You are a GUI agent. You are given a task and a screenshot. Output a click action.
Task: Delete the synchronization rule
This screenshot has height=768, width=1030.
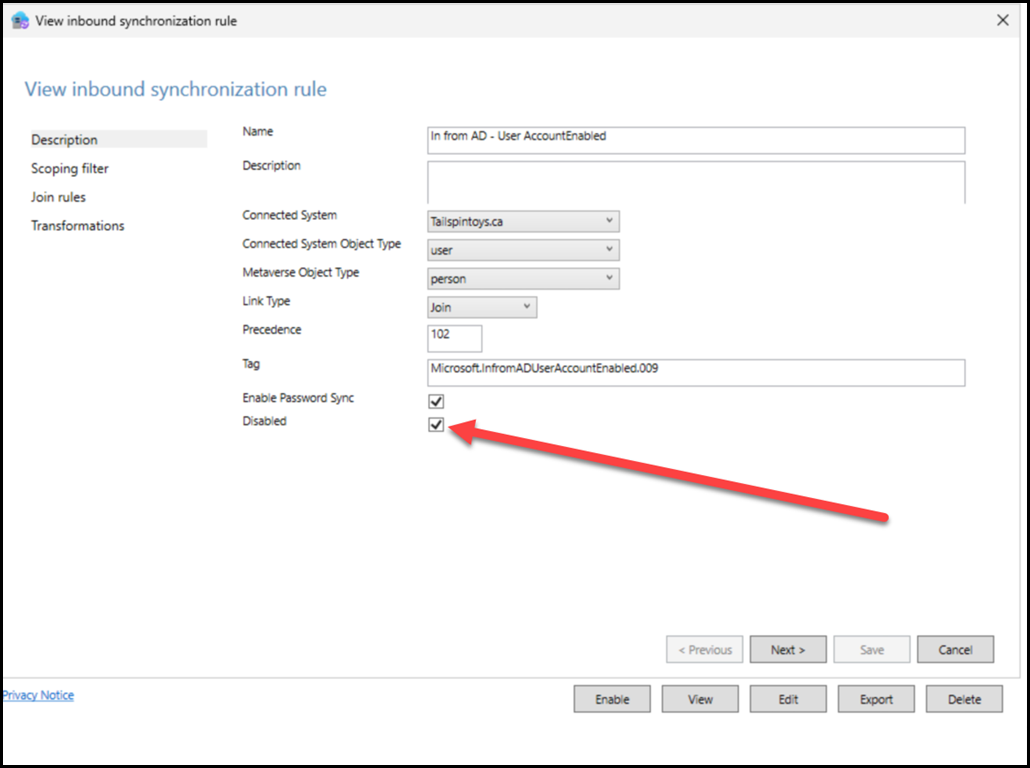(x=964, y=699)
